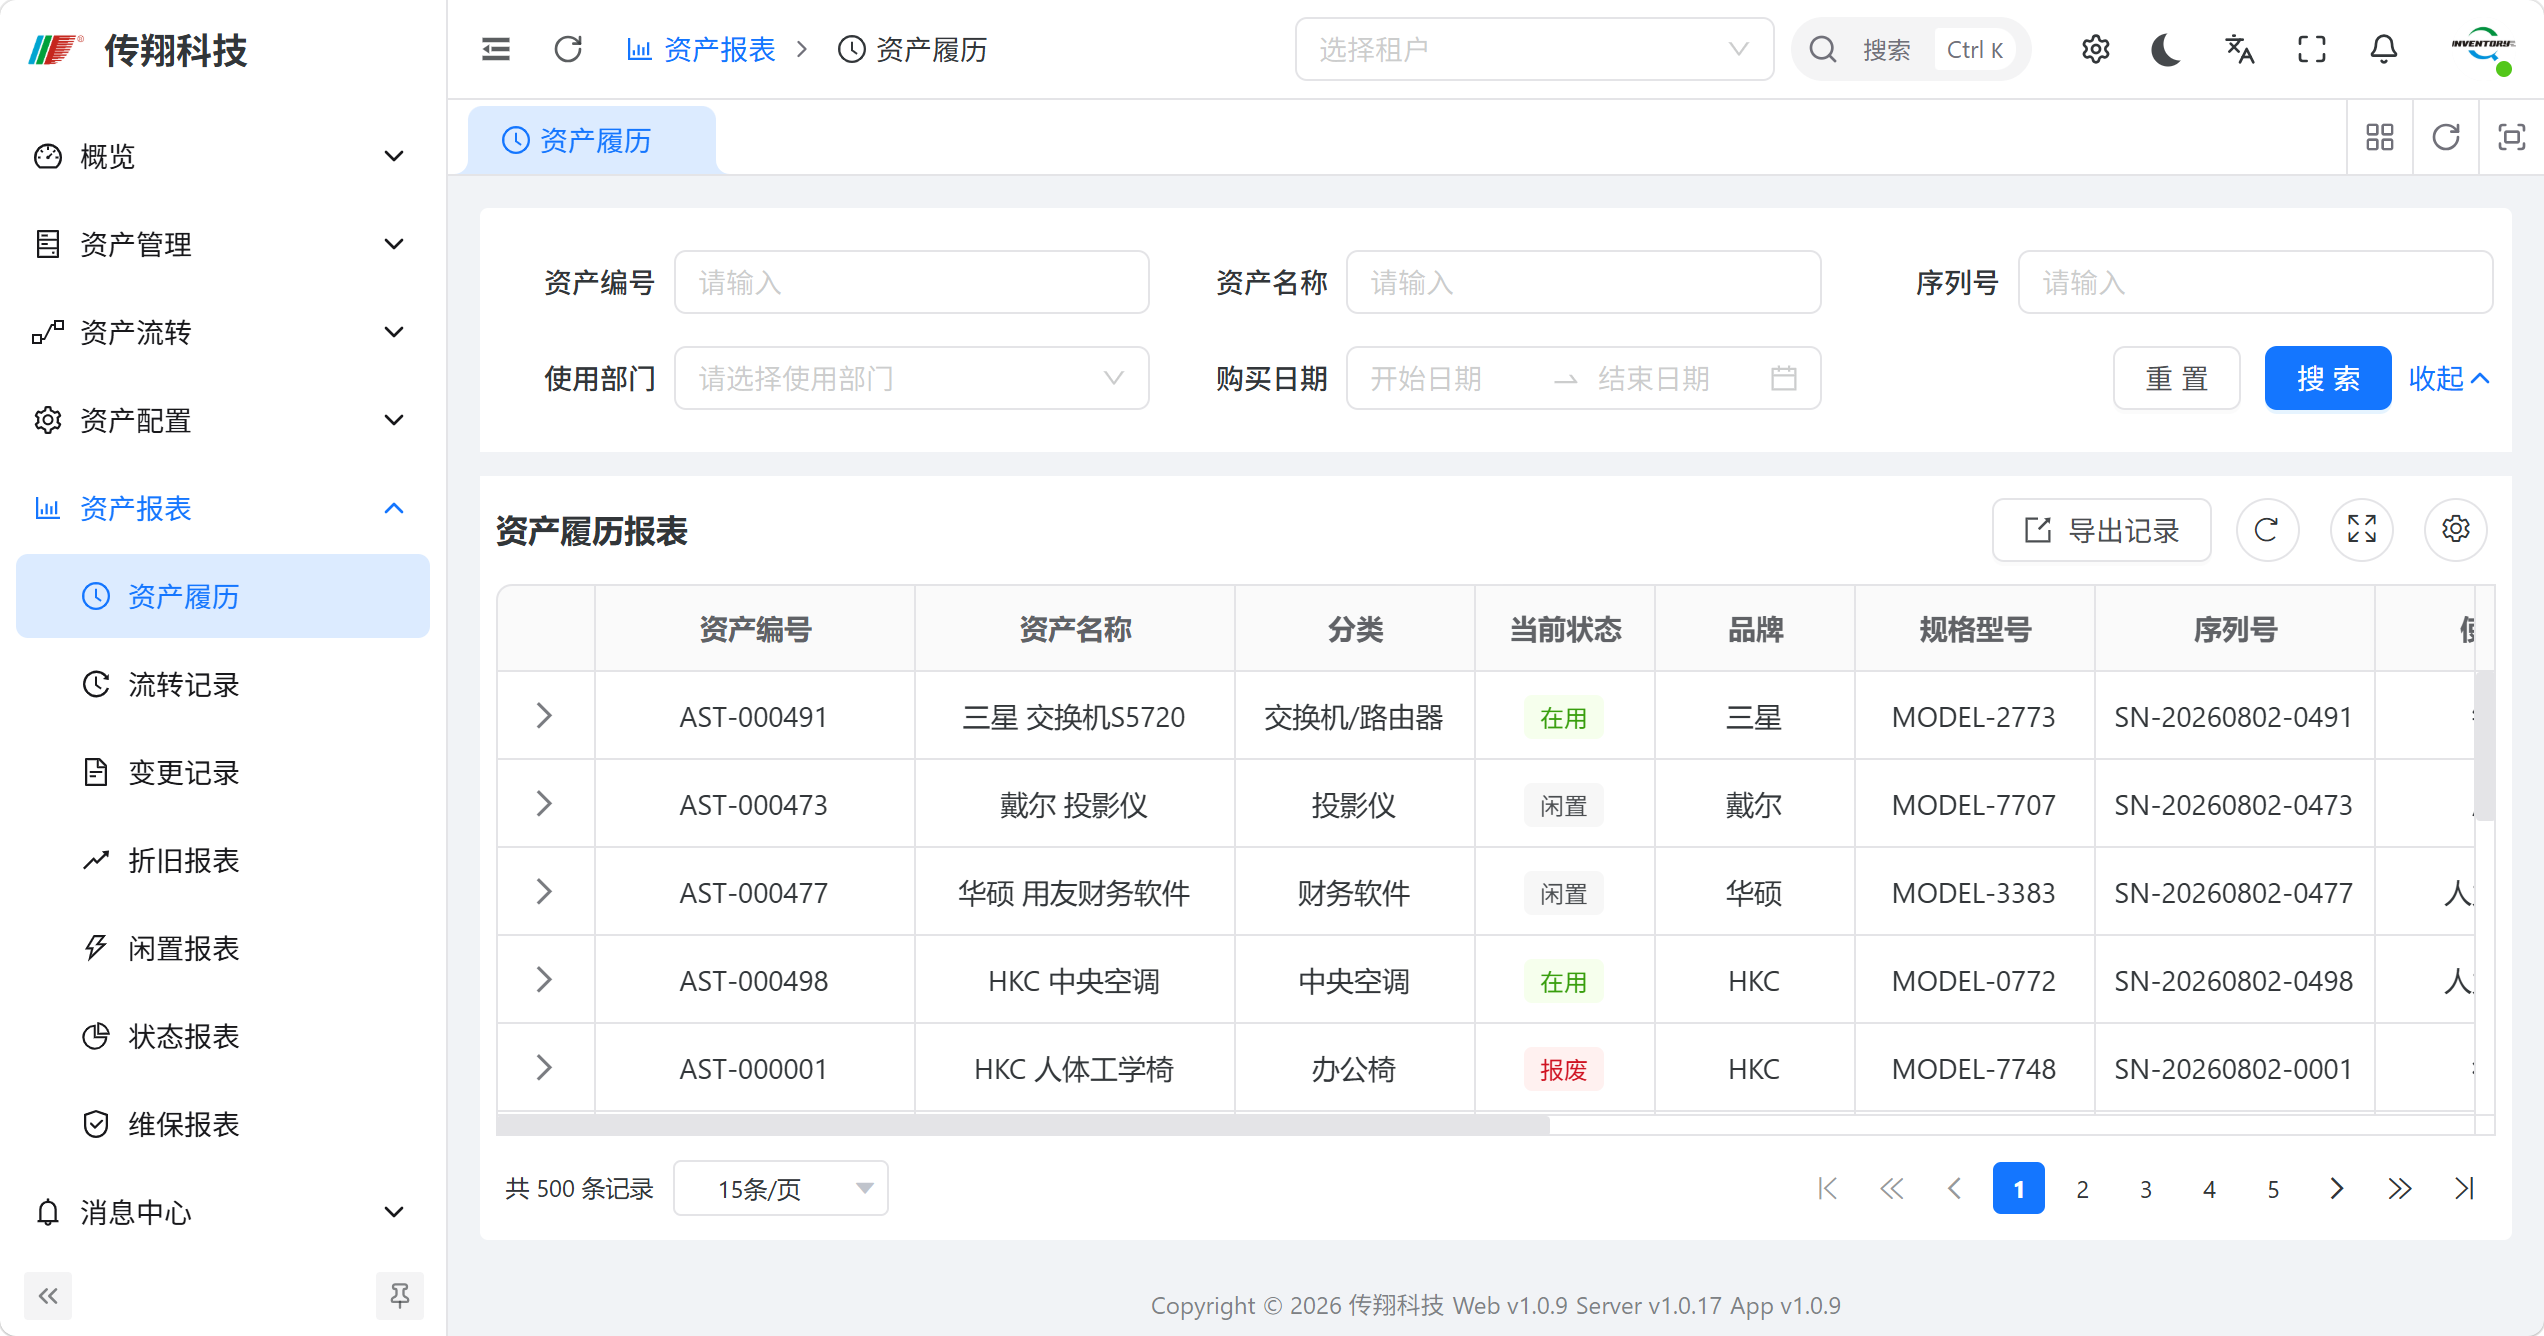Open 闲置报表 in the sidebar
This screenshot has height=1336, width=2544.
[222, 948]
